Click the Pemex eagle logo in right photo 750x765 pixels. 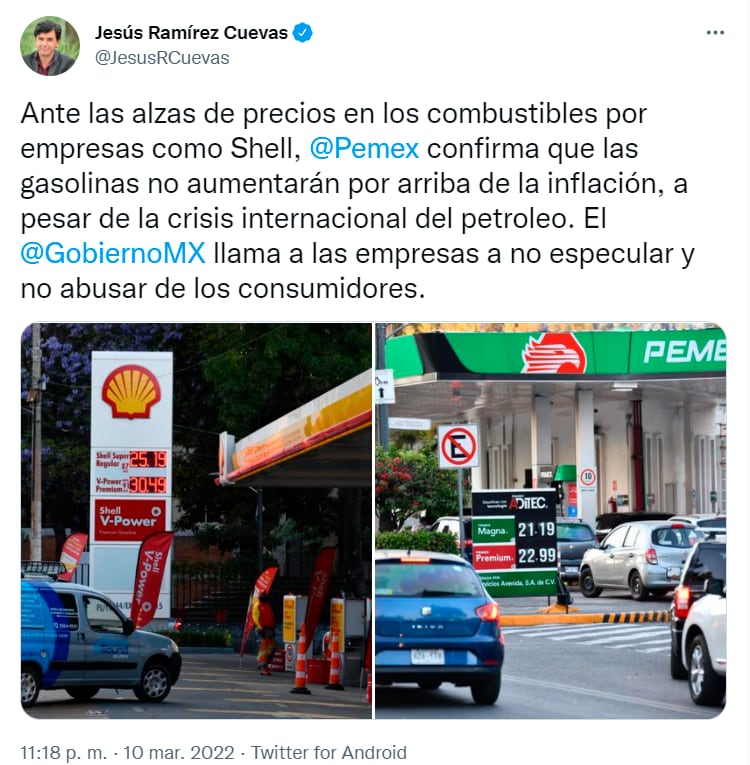click(x=553, y=354)
